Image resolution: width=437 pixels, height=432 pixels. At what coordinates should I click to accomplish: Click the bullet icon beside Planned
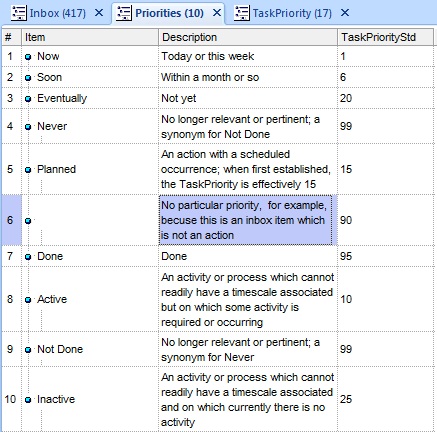point(28,170)
